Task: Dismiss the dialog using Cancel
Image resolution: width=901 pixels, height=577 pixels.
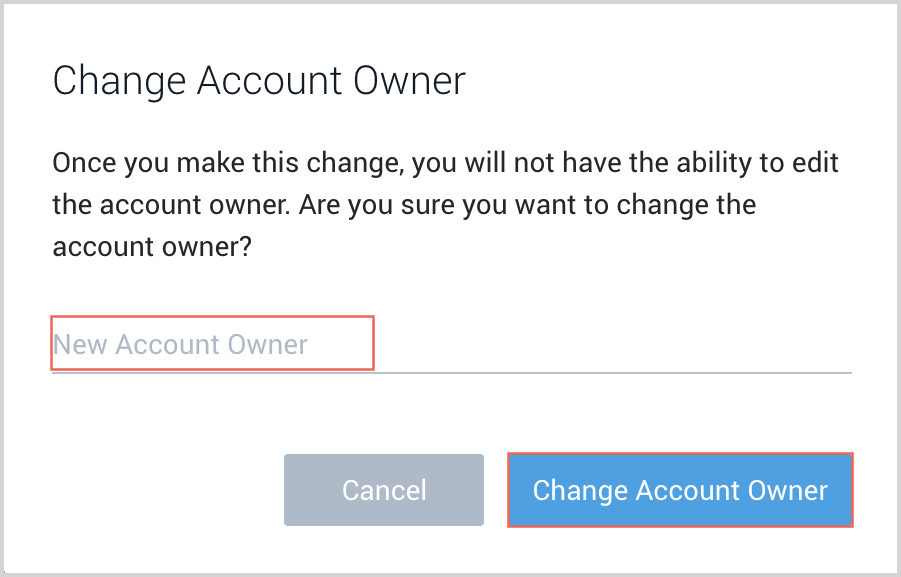Action: click(x=383, y=490)
